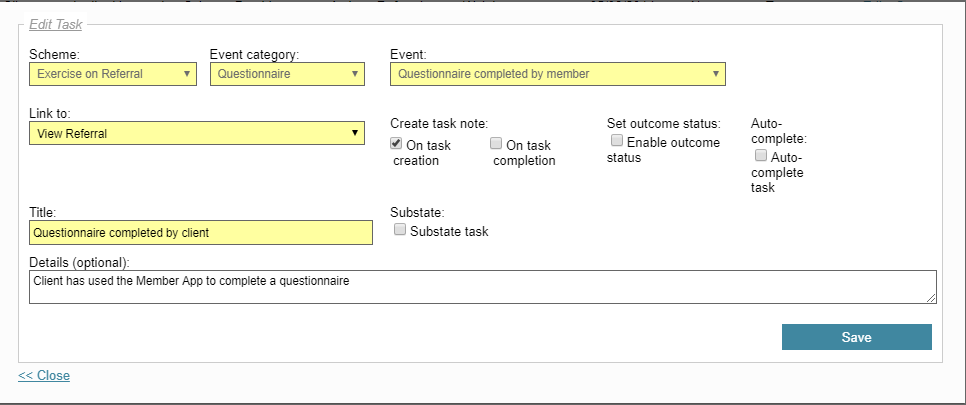This screenshot has height=405, width=966.
Task: Uncheck On task creation checkbox
Action: pyautogui.click(x=396, y=144)
